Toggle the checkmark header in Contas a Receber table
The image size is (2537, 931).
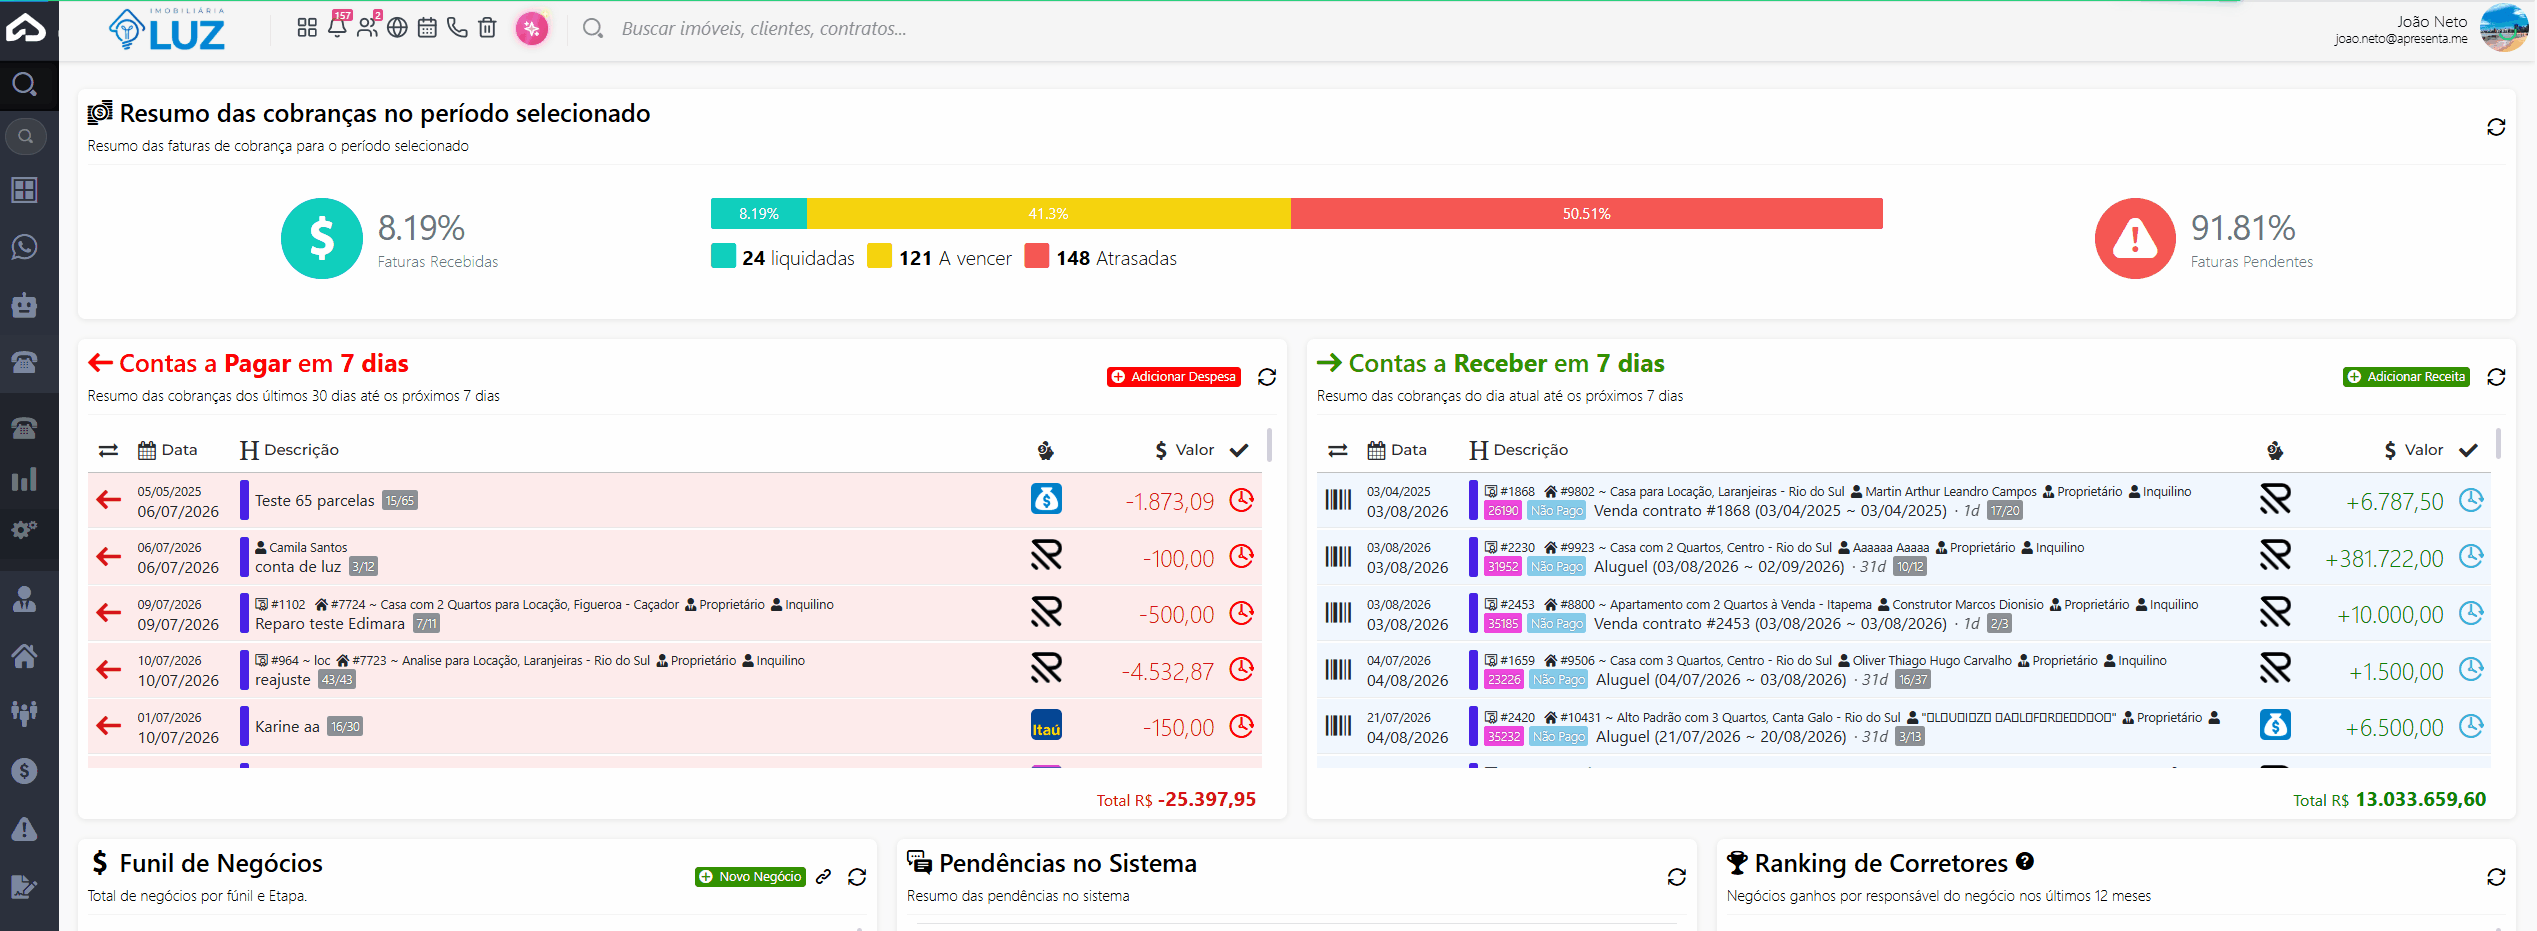2468,450
